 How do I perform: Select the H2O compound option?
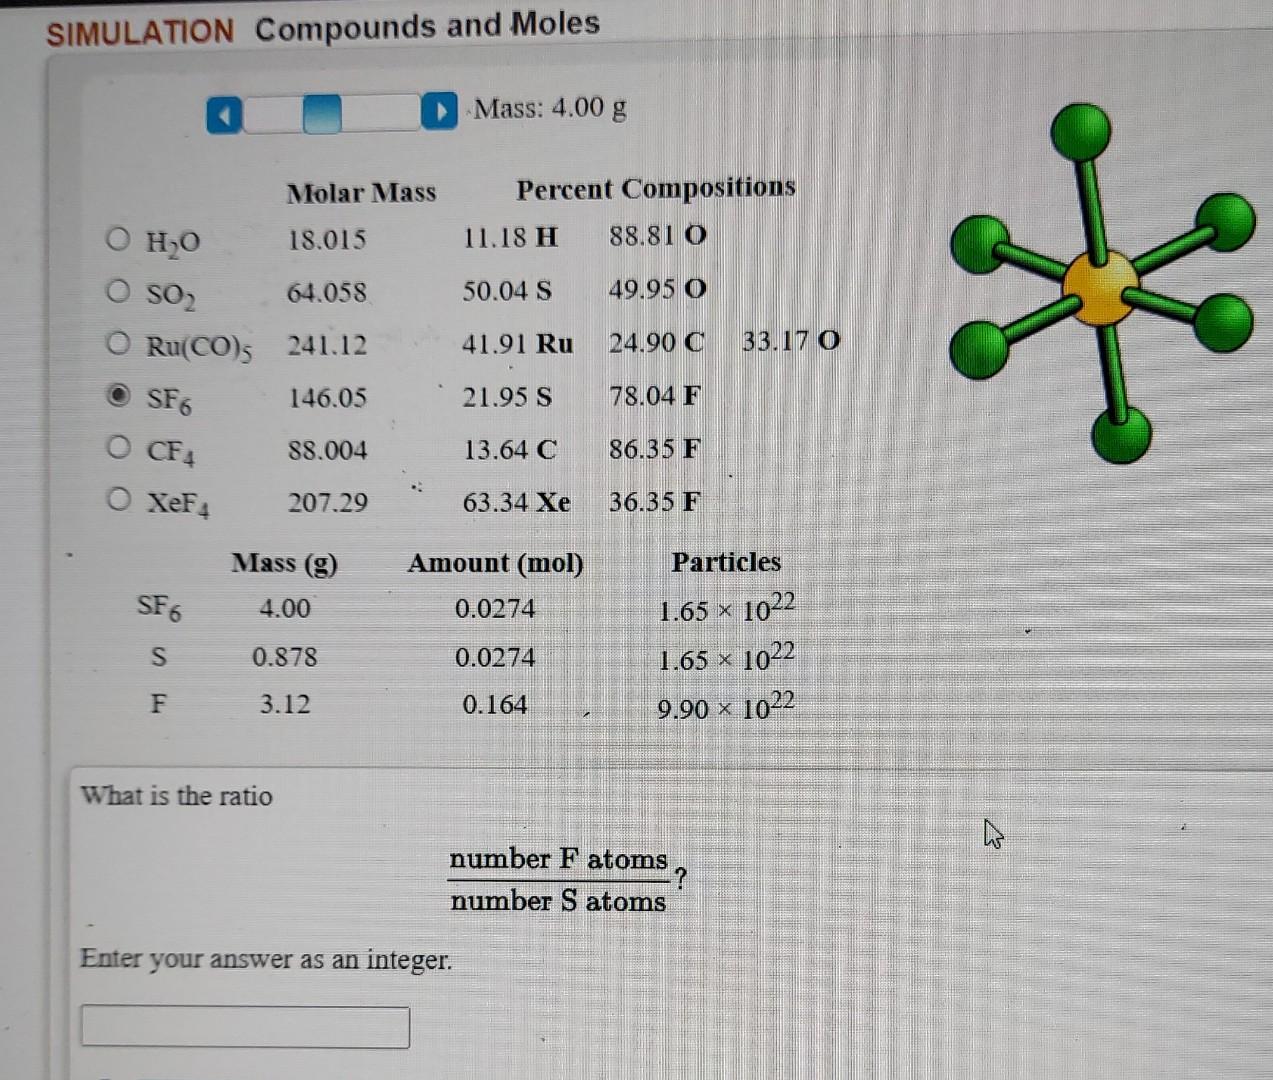pos(118,238)
